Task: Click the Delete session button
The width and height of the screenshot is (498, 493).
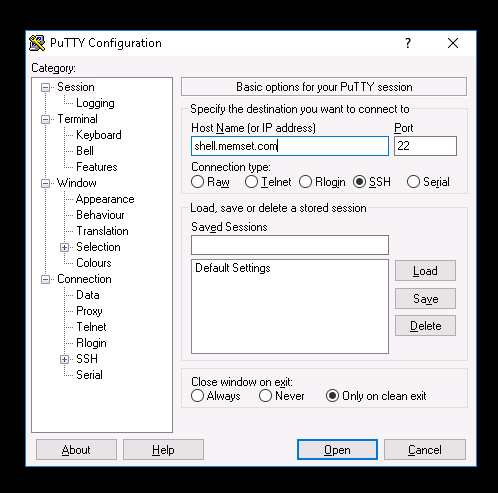Action: coord(425,326)
